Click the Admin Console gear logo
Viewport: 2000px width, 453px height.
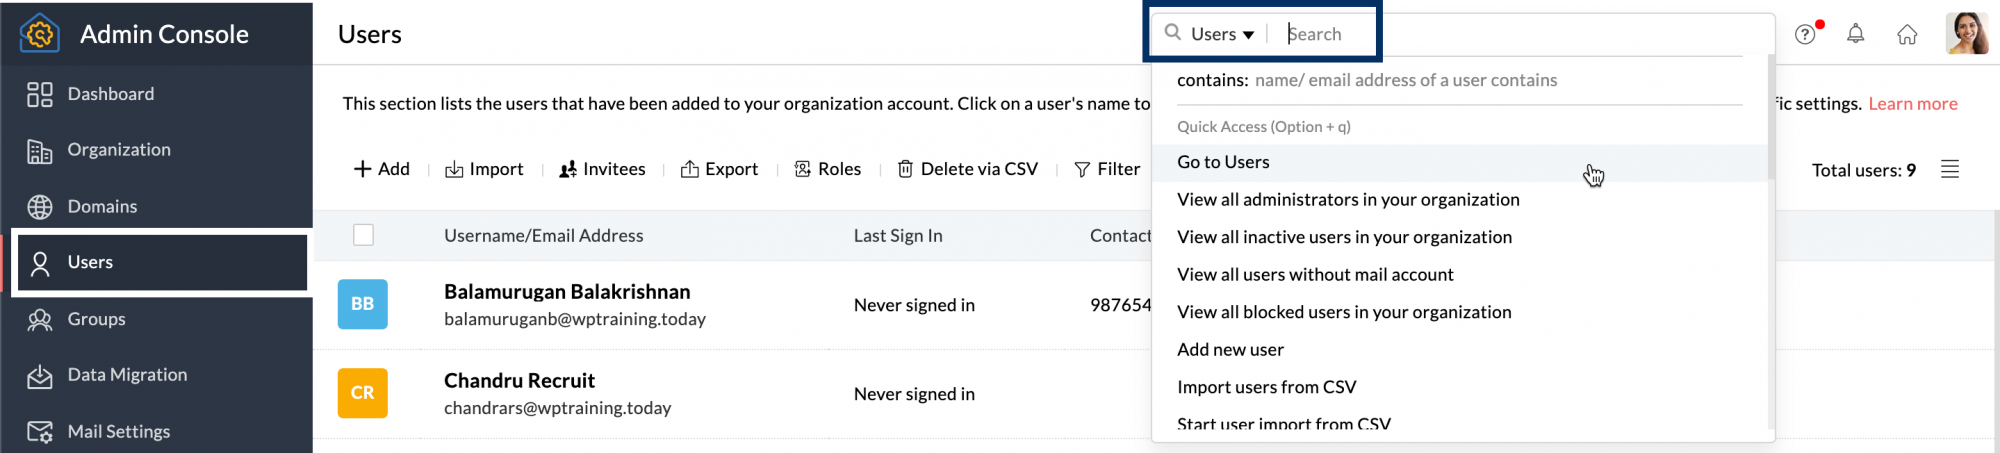coord(40,34)
